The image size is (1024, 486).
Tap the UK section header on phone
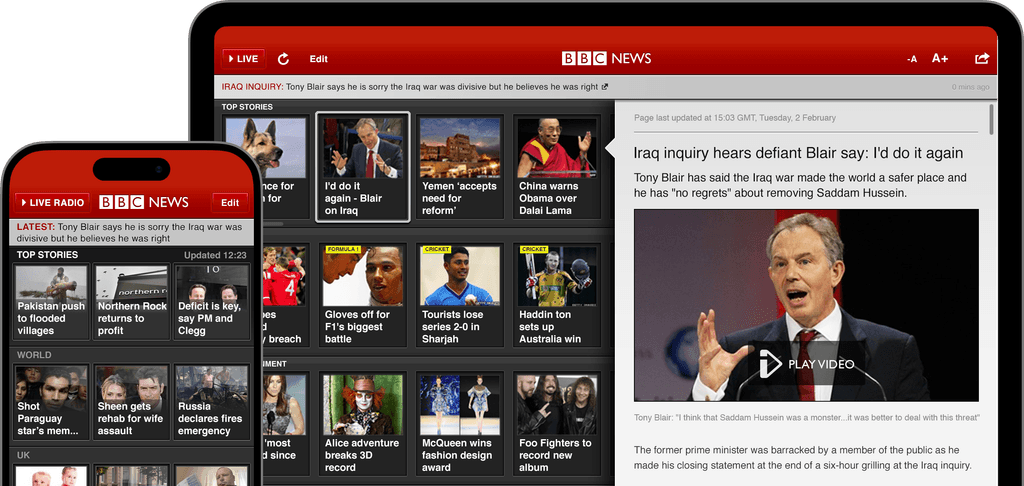[24, 455]
